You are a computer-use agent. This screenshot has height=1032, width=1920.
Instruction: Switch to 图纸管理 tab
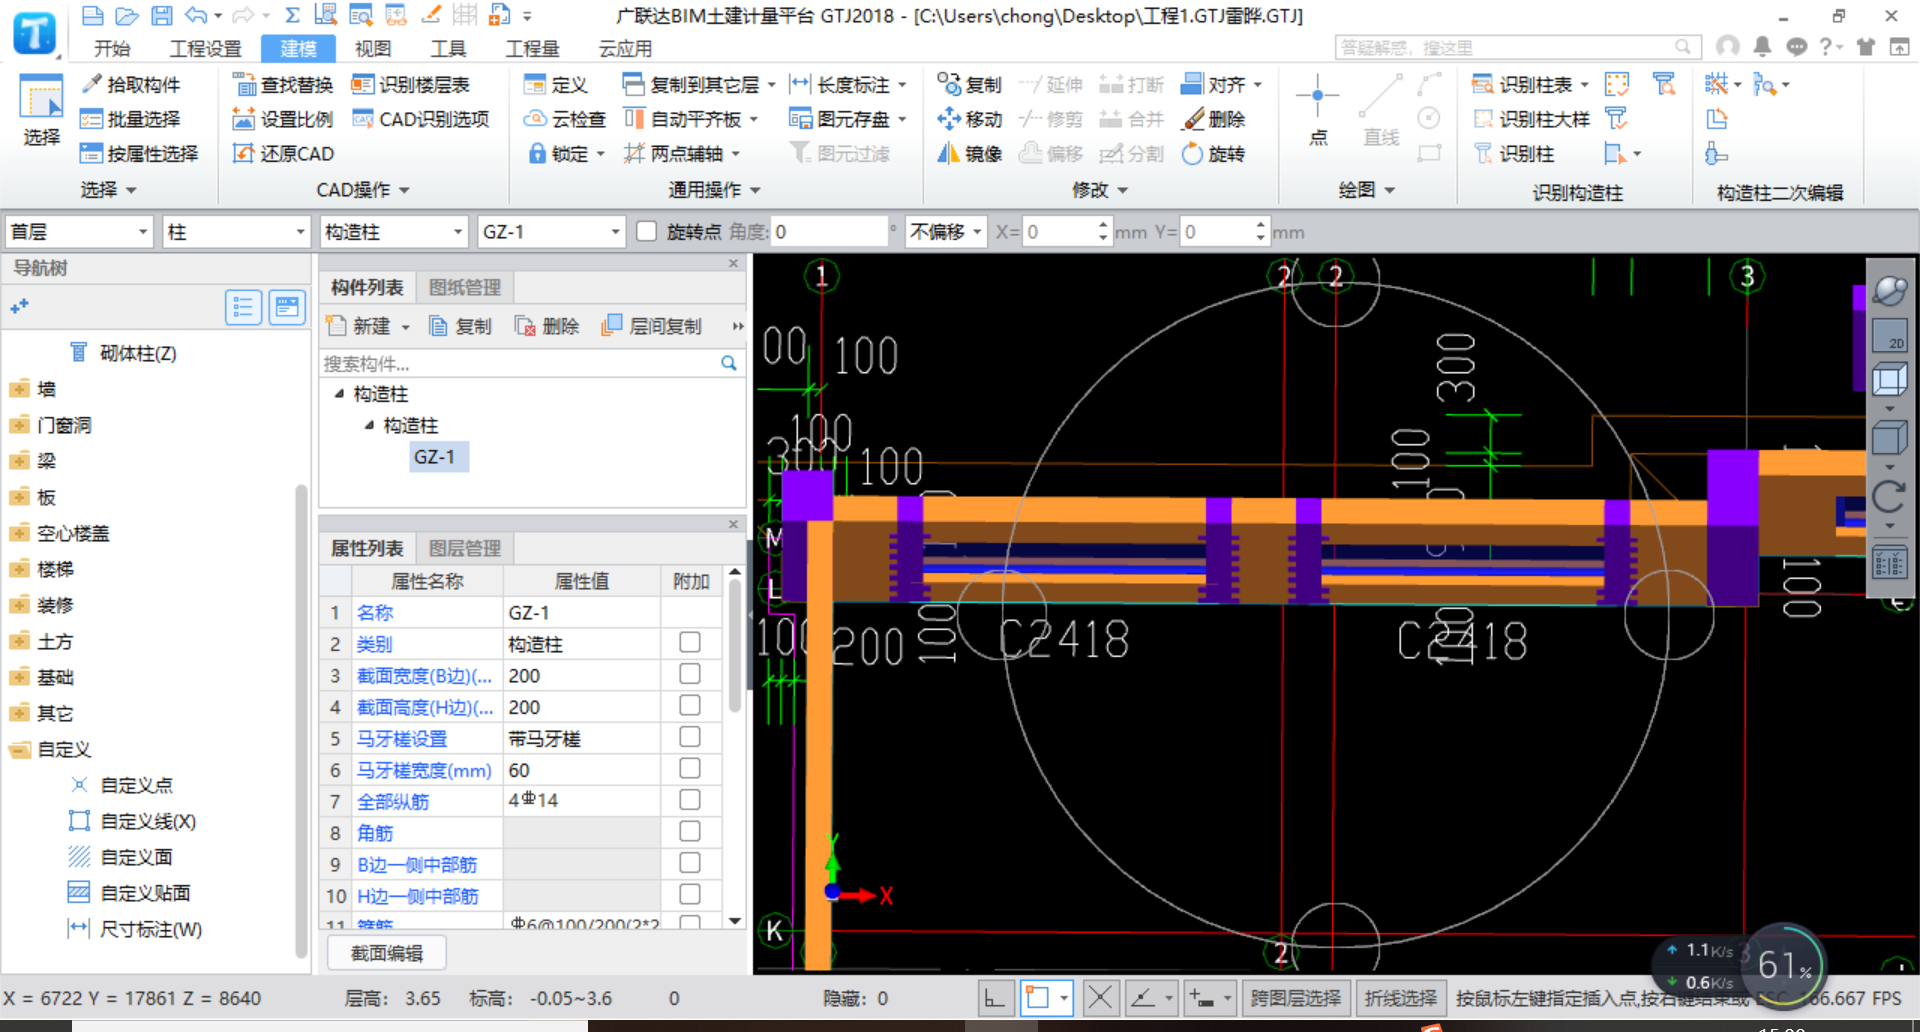[465, 288]
